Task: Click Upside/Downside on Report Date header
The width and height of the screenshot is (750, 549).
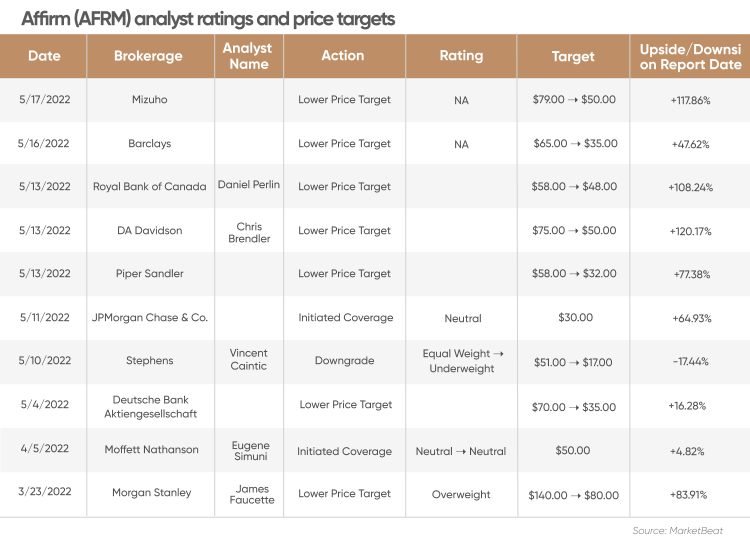Action: point(690,56)
